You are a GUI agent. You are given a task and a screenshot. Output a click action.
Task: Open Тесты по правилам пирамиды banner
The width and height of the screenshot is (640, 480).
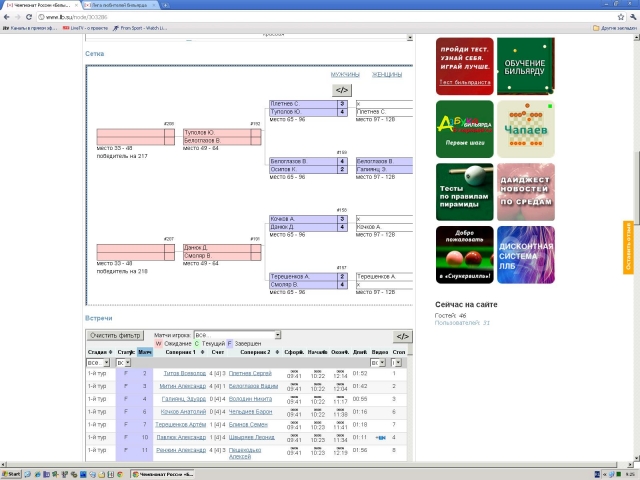pos(464,192)
